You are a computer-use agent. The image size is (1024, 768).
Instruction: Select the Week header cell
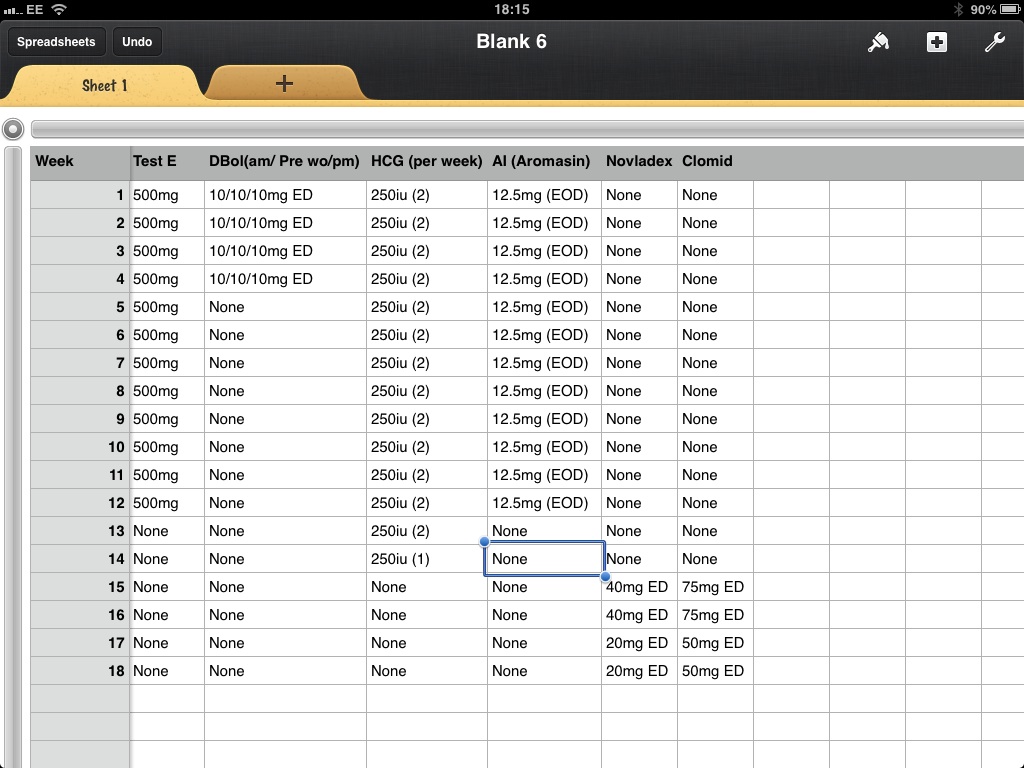pyautogui.click(x=80, y=161)
